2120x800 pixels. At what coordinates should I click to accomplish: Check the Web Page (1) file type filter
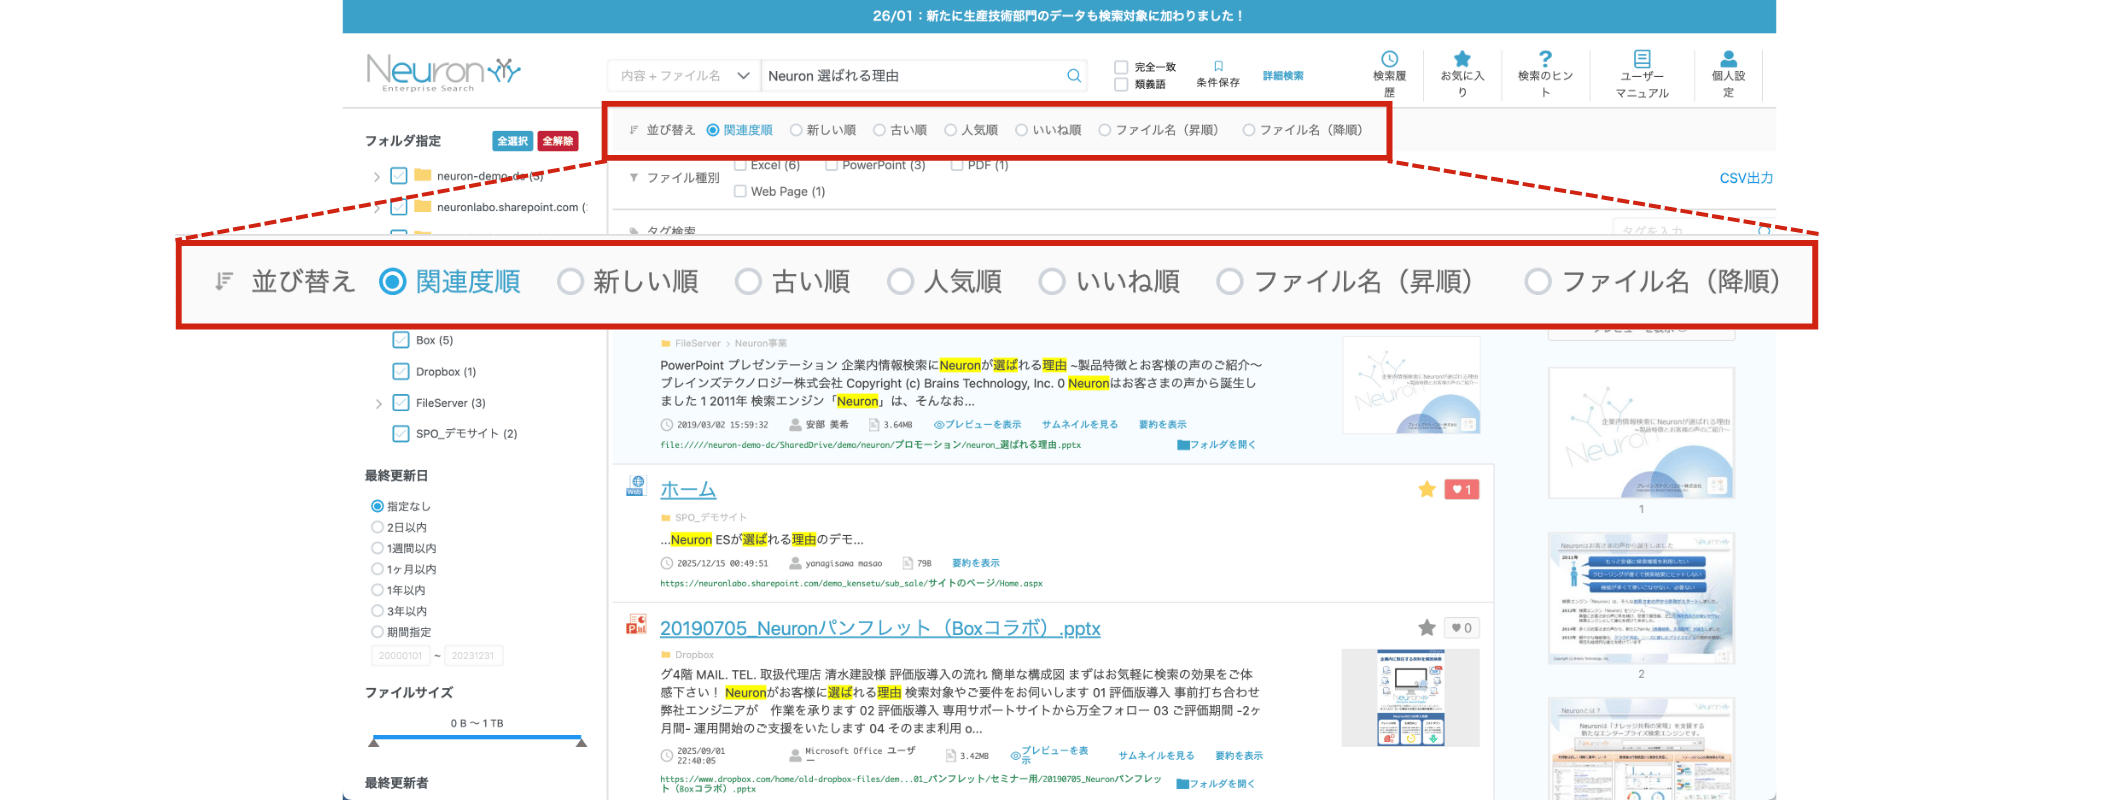coord(740,191)
